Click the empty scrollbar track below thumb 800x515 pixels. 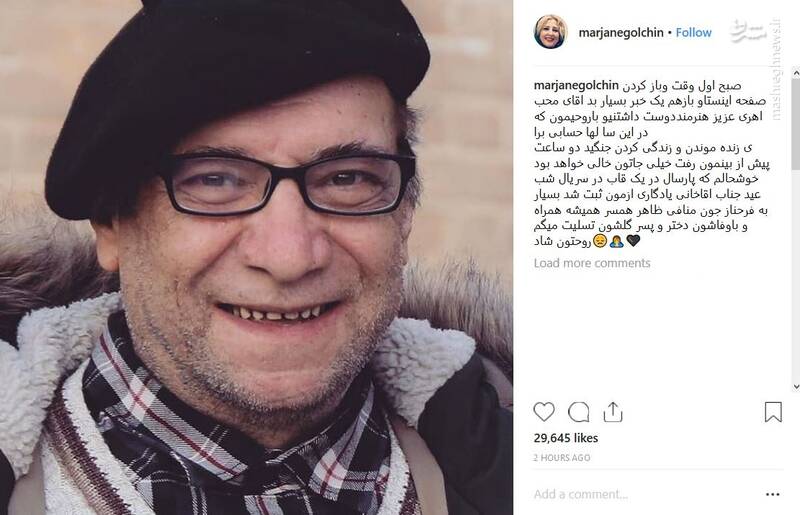[796, 276]
